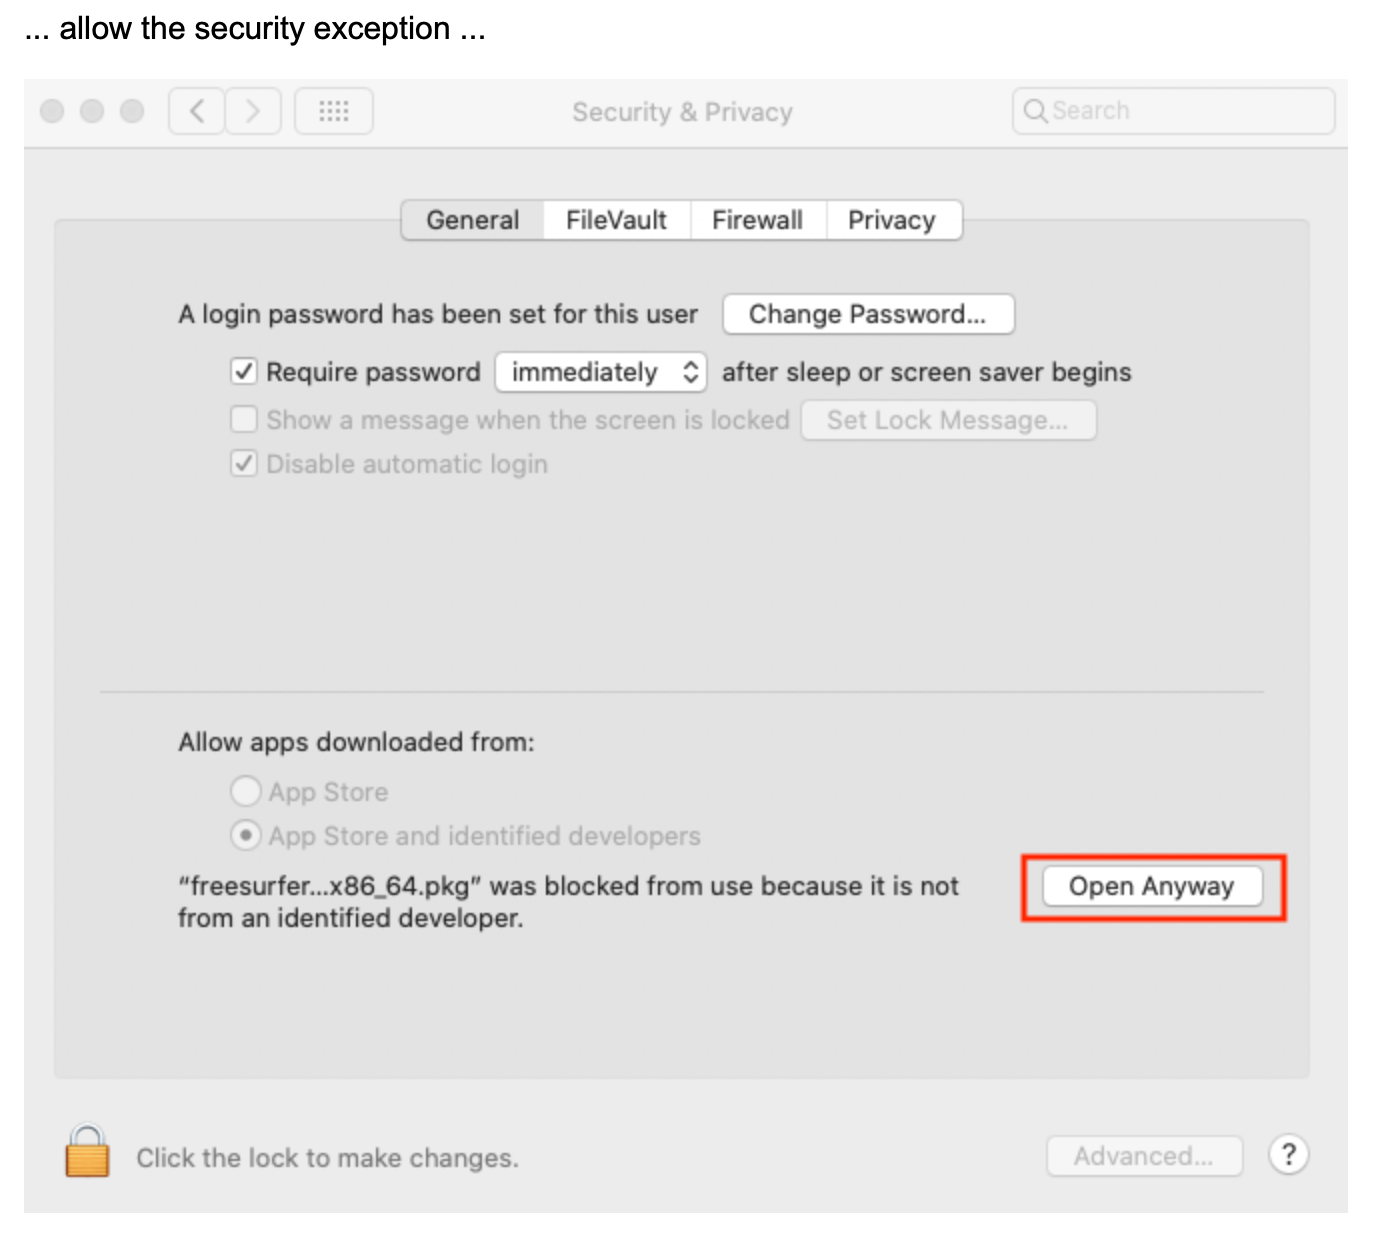This screenshot has width=1398, height=1250.
Task: Click the Open Anyway button
Action: point(1152,887)
